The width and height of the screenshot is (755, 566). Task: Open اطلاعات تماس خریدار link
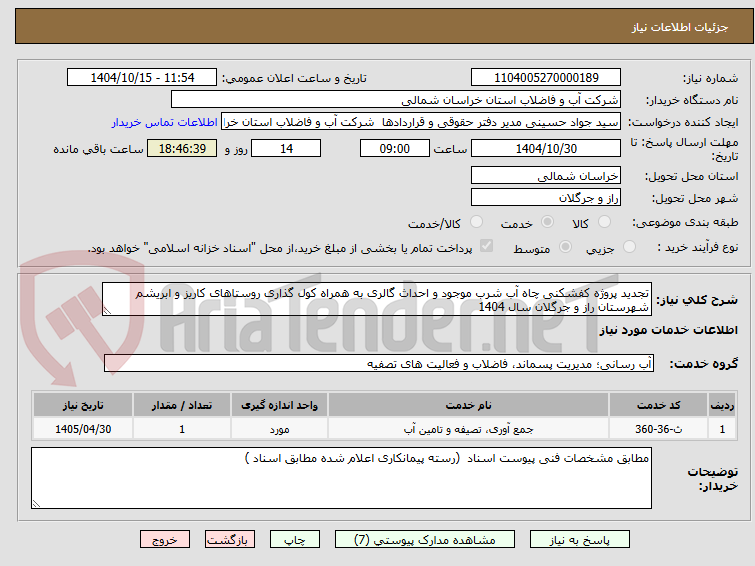pos(165,122)
